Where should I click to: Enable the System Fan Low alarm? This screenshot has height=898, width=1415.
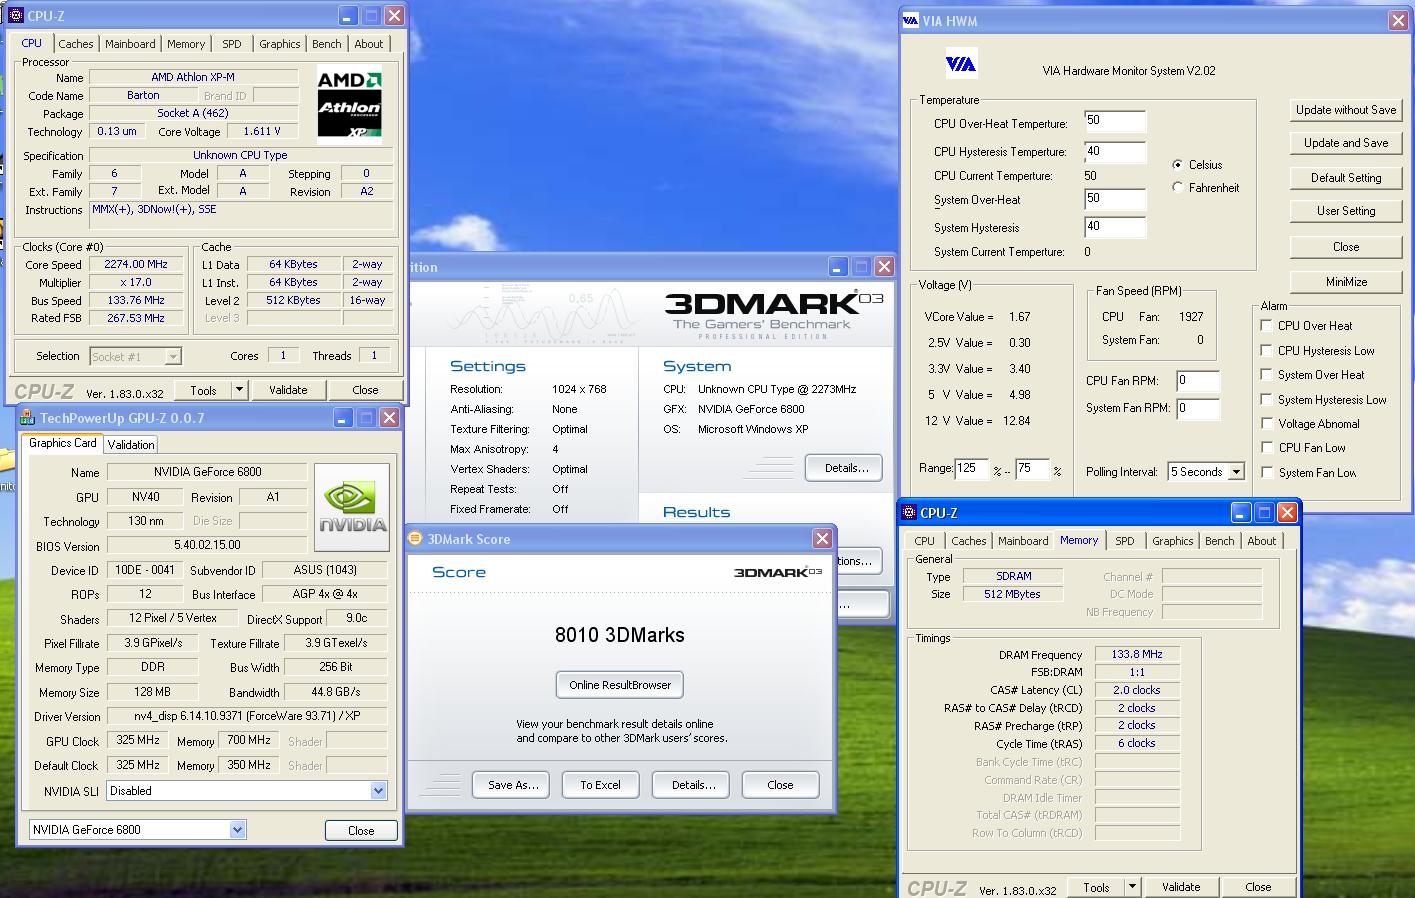pos(1266,473)
